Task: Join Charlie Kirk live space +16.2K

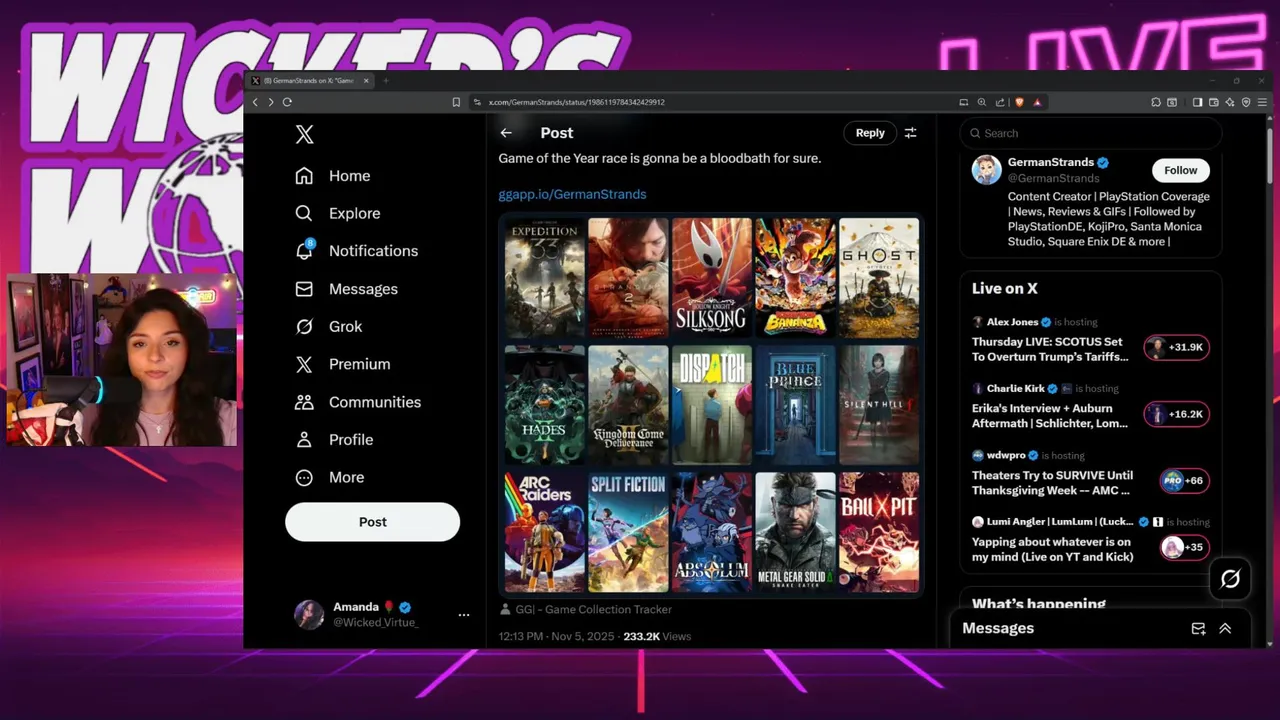Action: [x=1176, y=414]
